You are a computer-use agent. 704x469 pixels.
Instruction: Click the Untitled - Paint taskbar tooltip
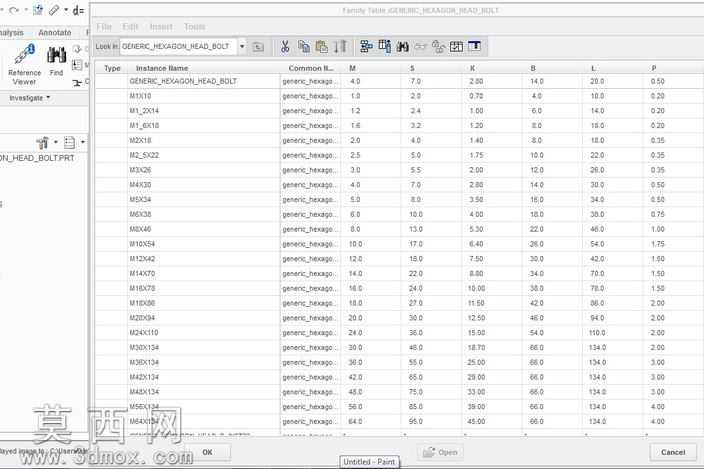[x=369, y=462]
